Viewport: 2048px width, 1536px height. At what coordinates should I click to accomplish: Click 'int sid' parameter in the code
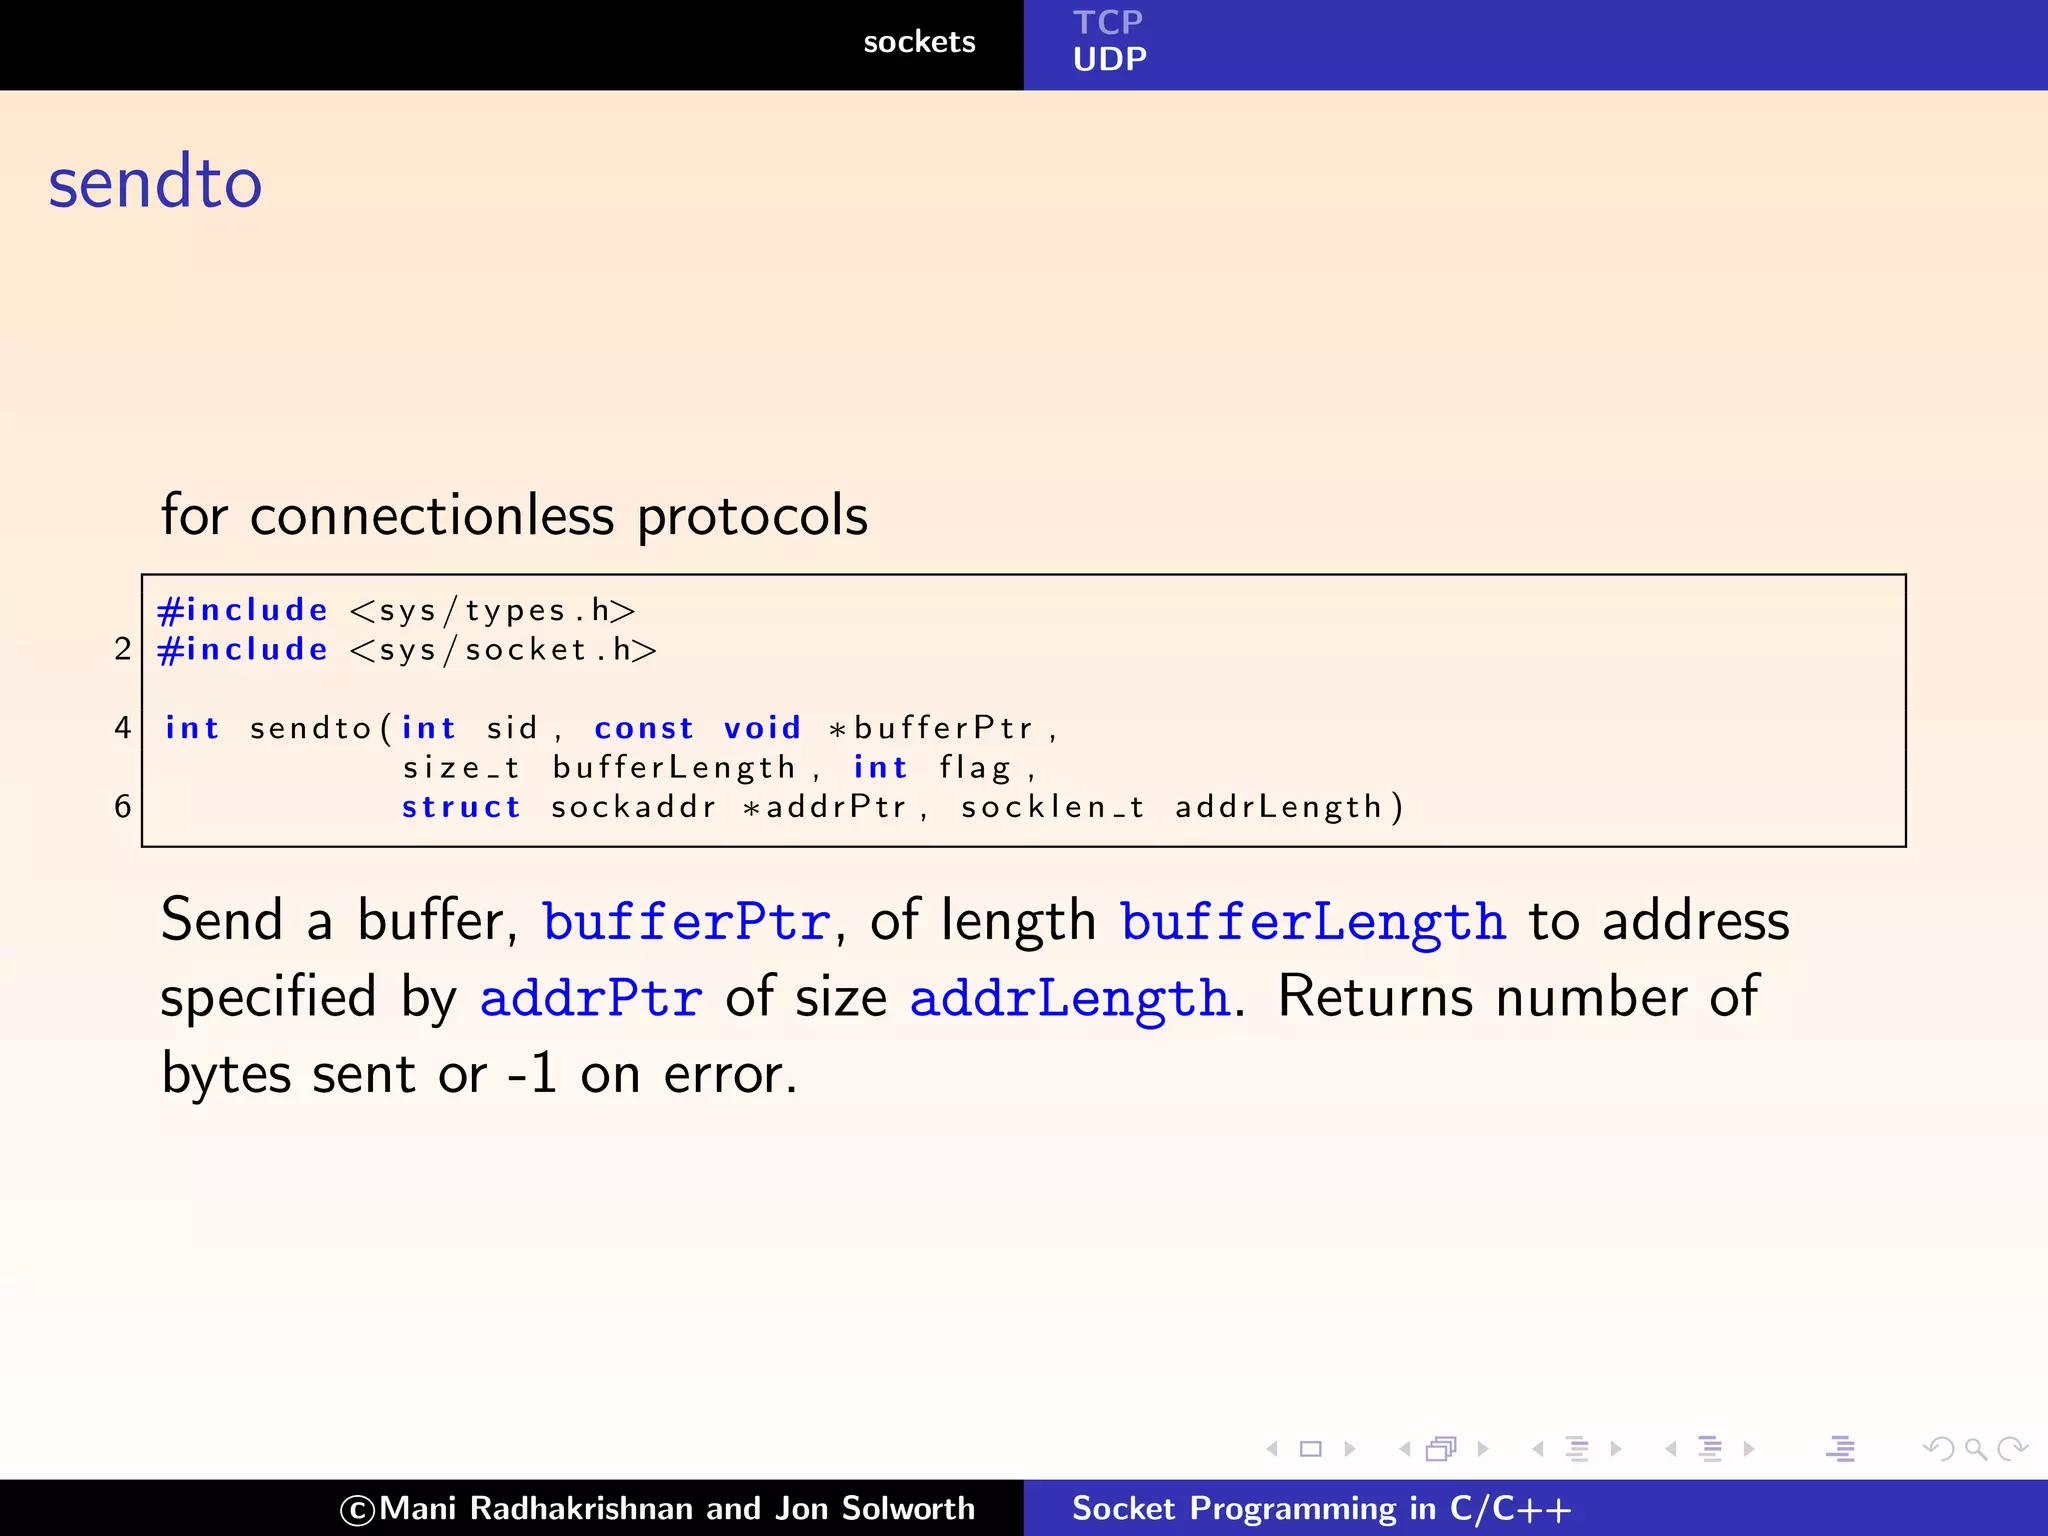(470, 728)
